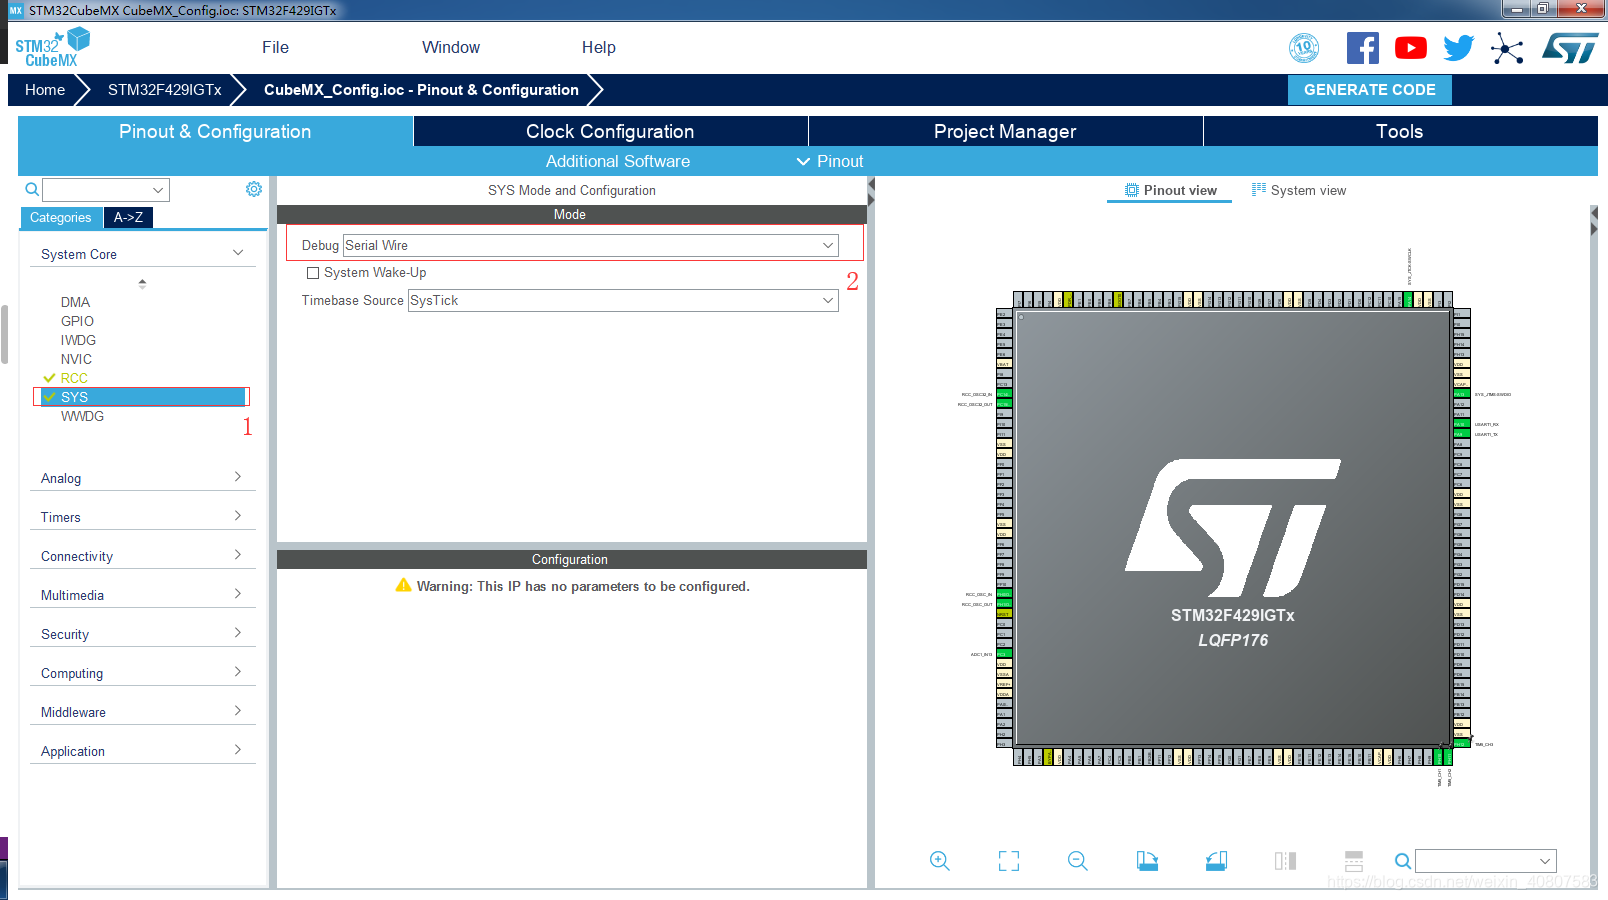1608x900 pixels.
Task: Select the Pinout view tab
Action: (x=1170, y=190)
